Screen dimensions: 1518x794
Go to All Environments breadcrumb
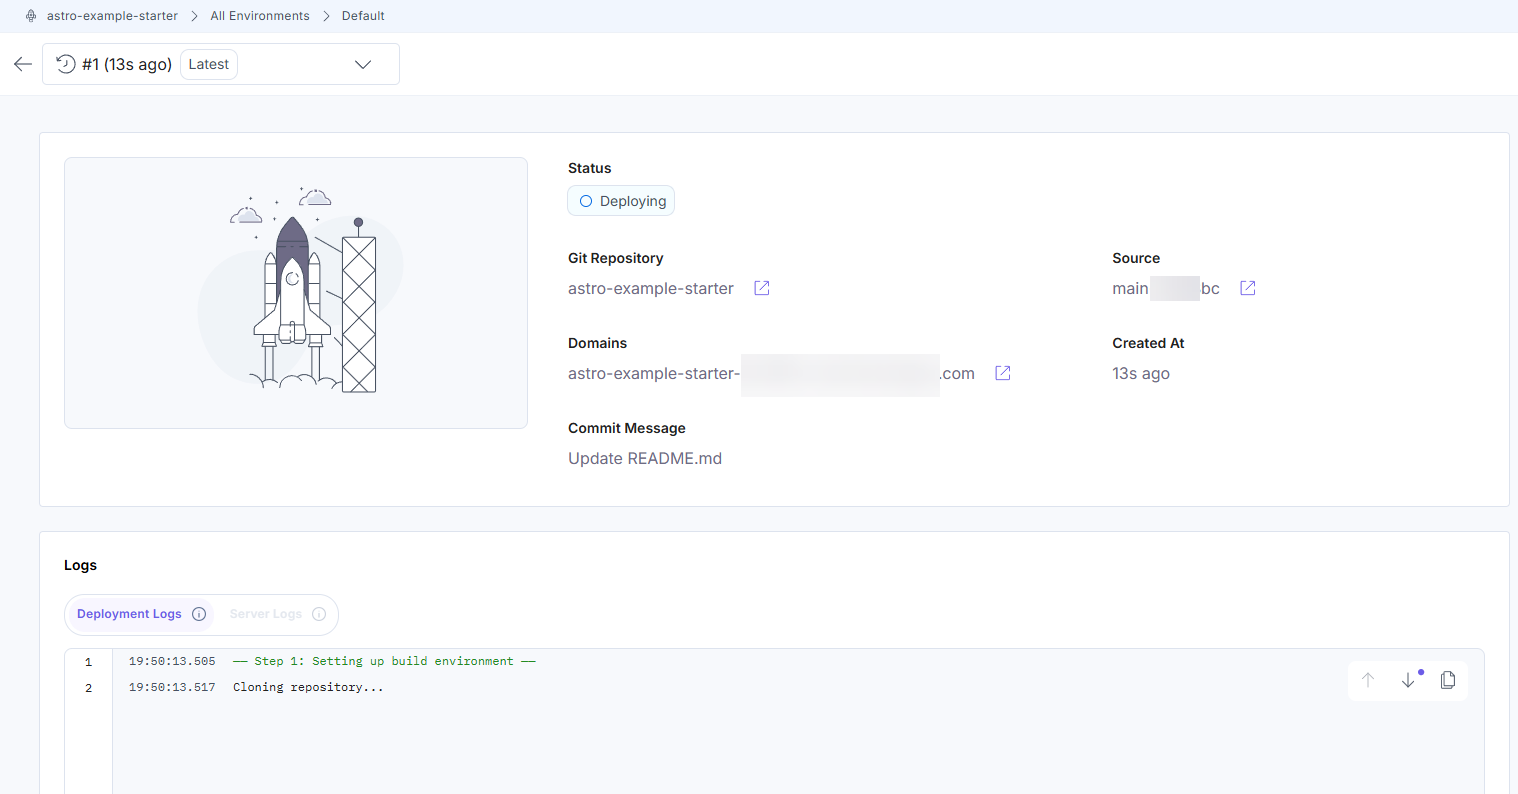pos(260,16)
